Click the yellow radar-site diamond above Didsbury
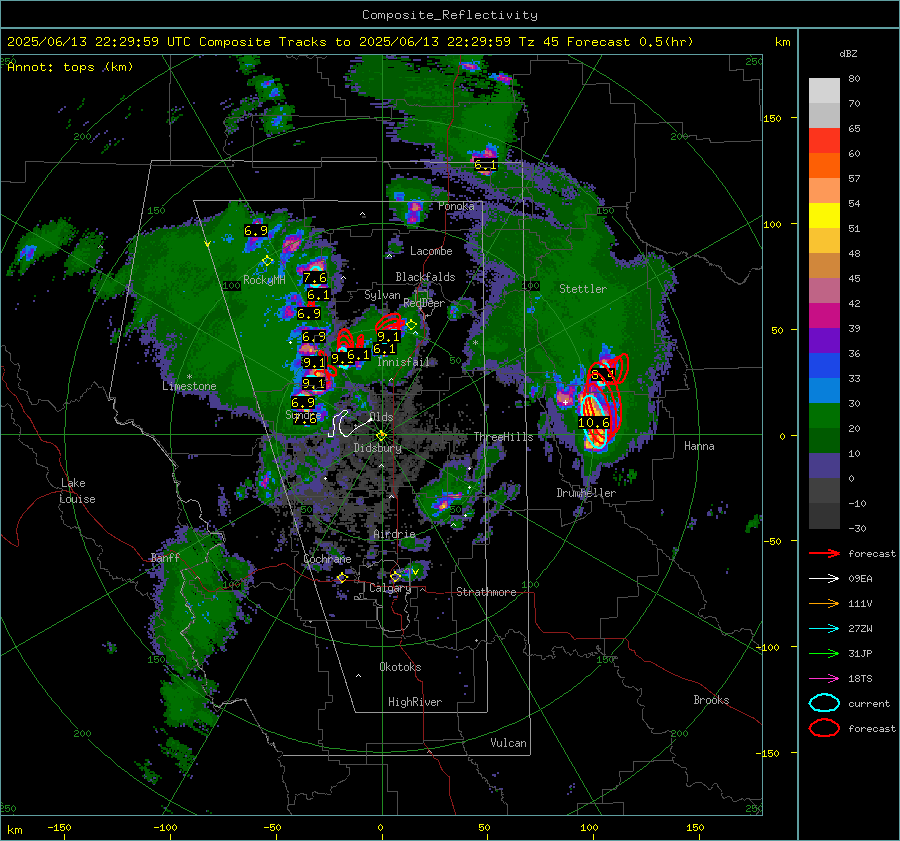900x841 pixels. click(381, 436)
